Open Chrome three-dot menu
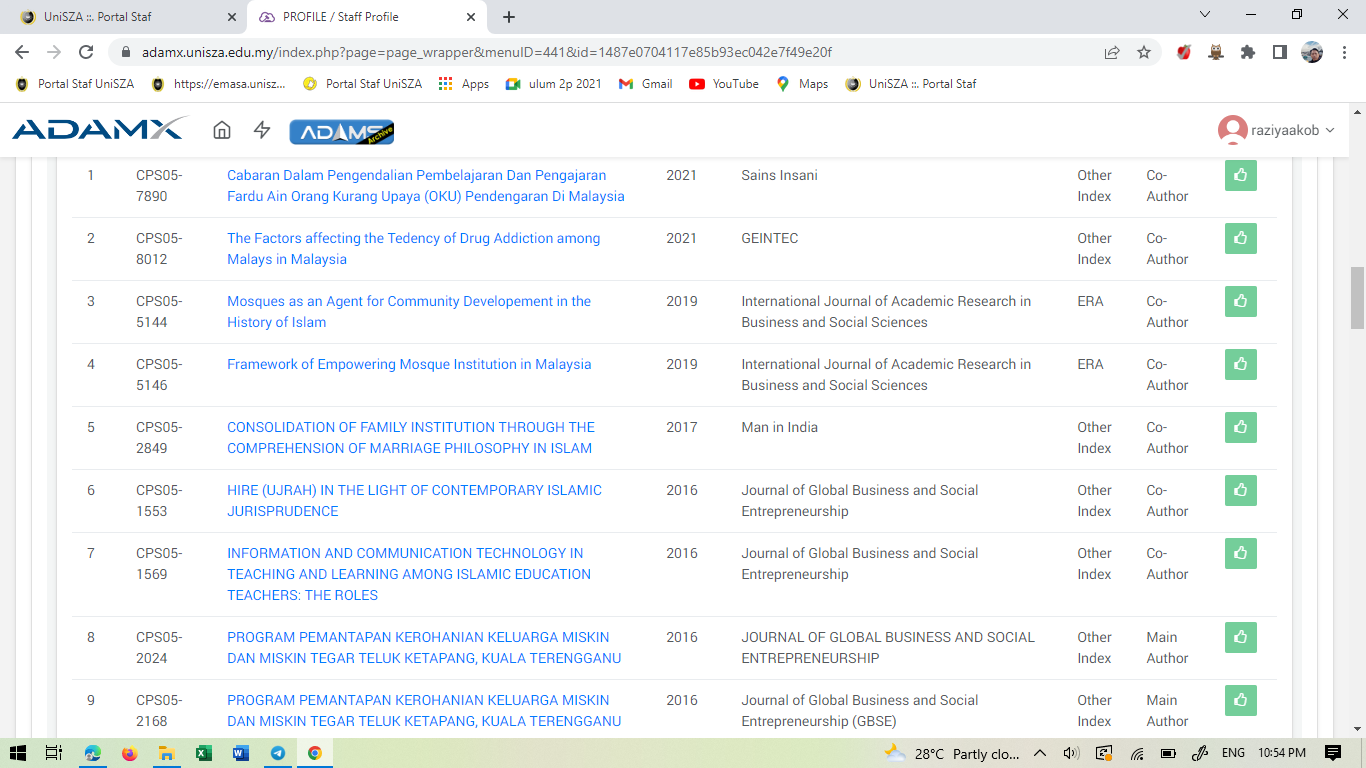Image resolution: width=1366 pixels, height=768 pixels. tap(1344, 52)
